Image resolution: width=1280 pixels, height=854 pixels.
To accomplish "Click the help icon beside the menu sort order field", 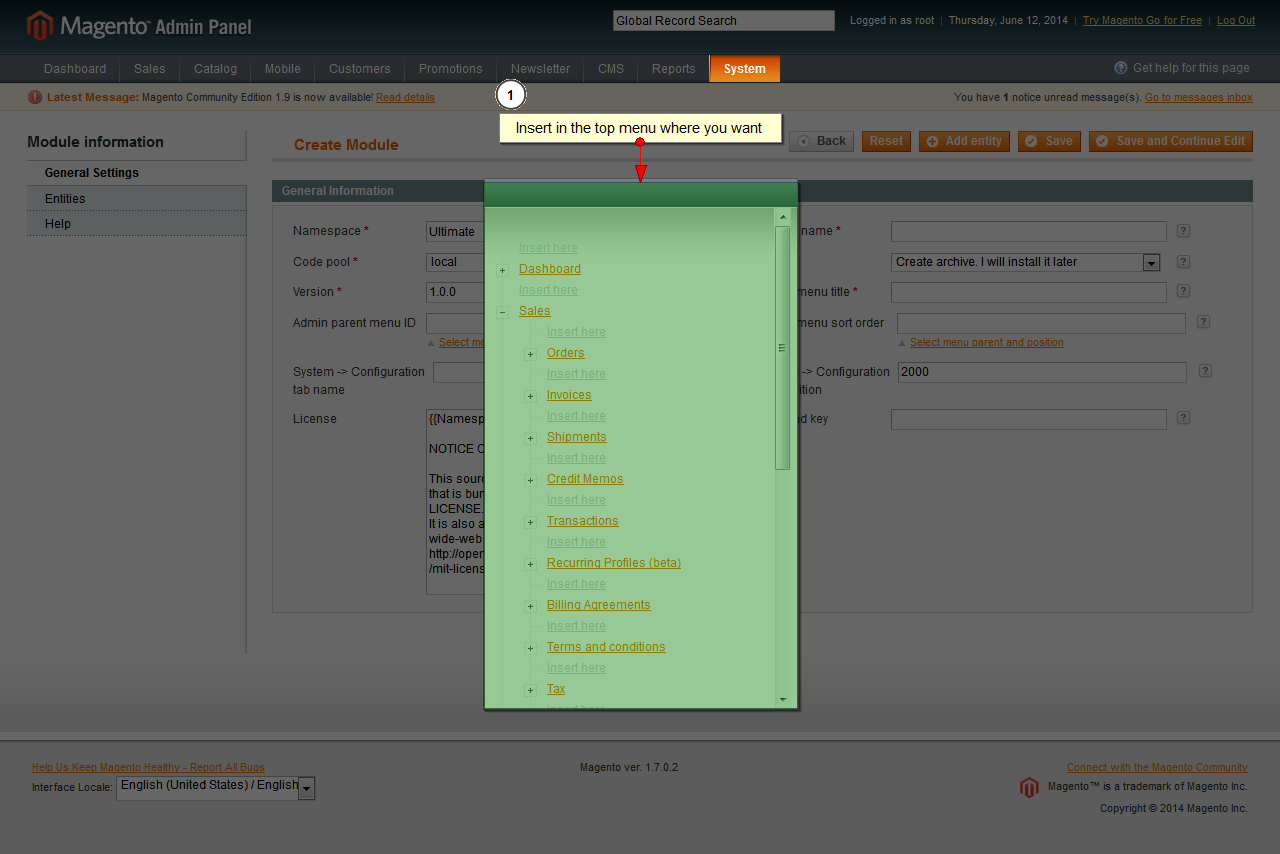I will click(1203, 322).
